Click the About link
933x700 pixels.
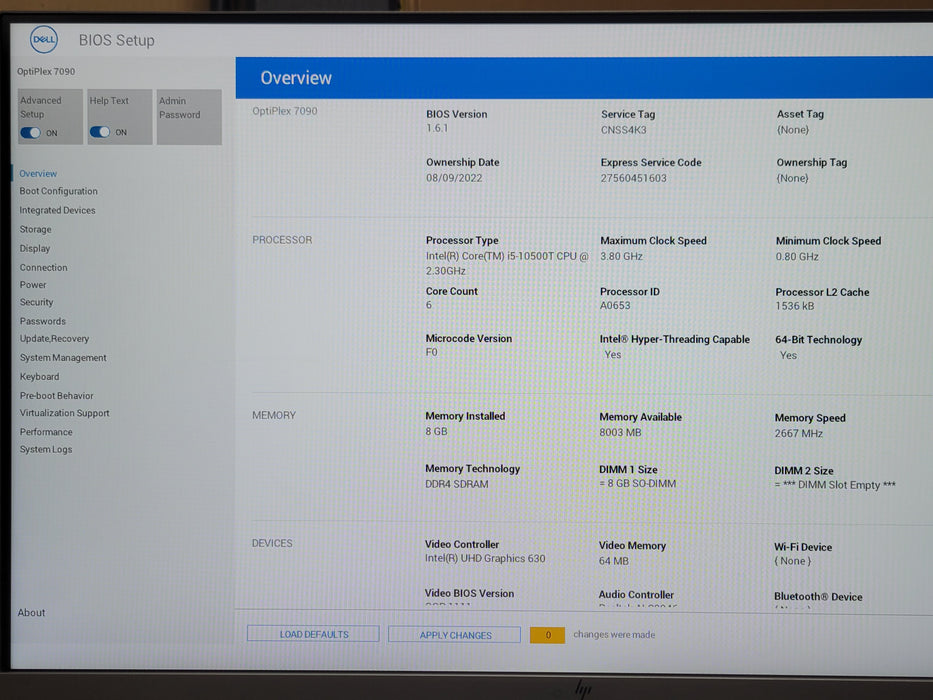coord(32,612)
